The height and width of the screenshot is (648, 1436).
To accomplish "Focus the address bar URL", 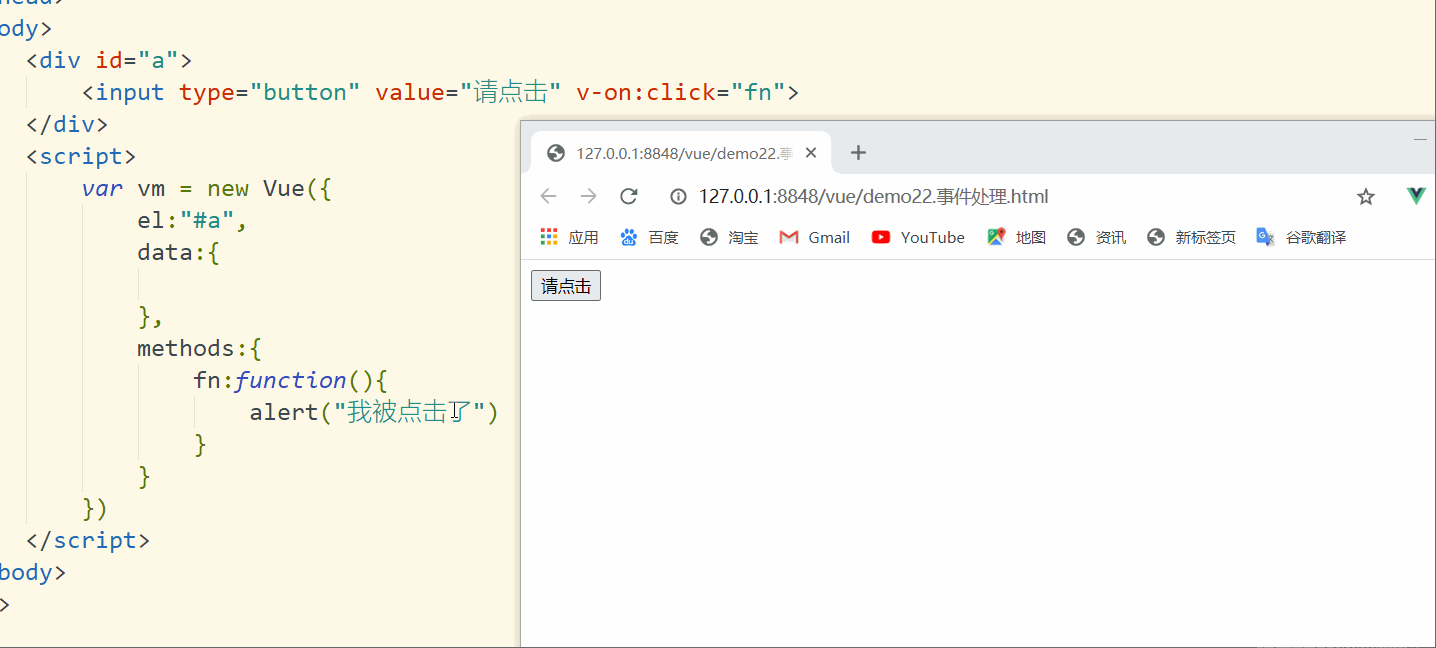I will [873, 197].
